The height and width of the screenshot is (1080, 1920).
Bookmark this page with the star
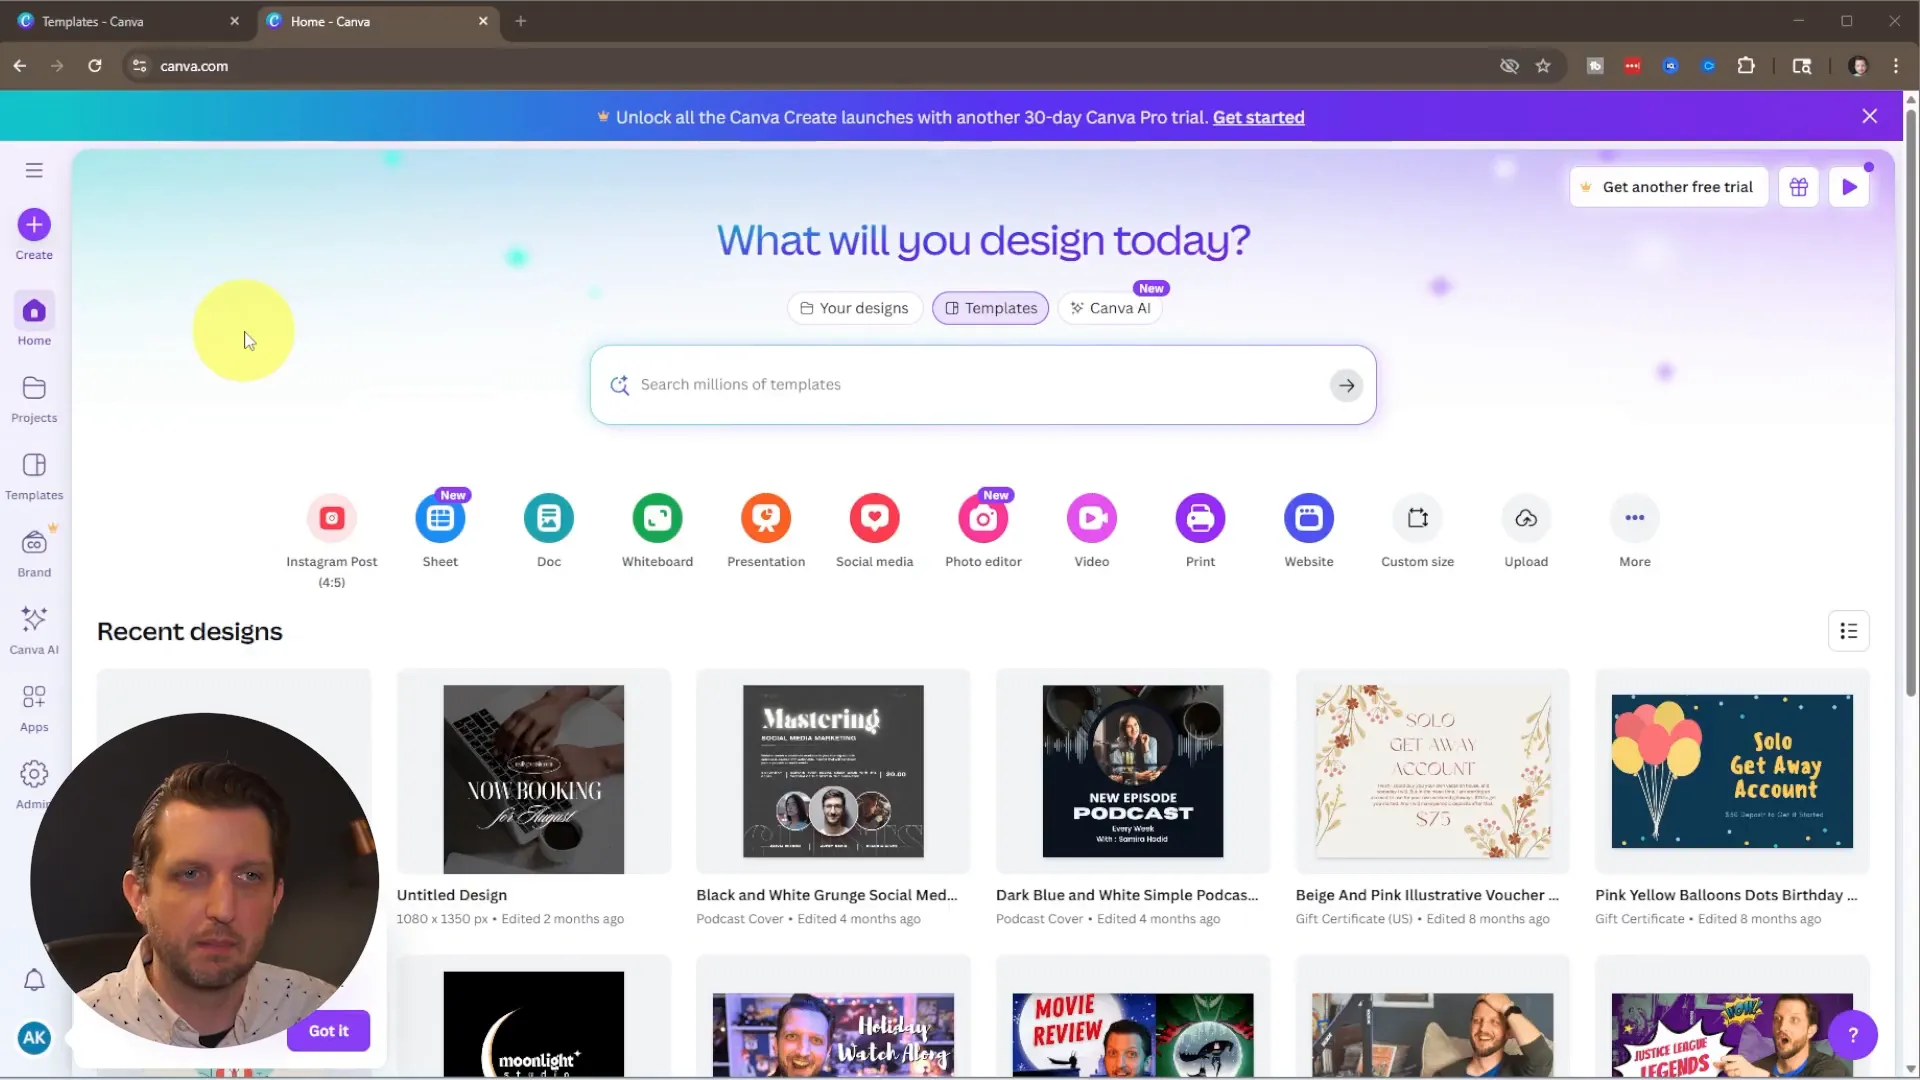click(x=1543, y=66)
